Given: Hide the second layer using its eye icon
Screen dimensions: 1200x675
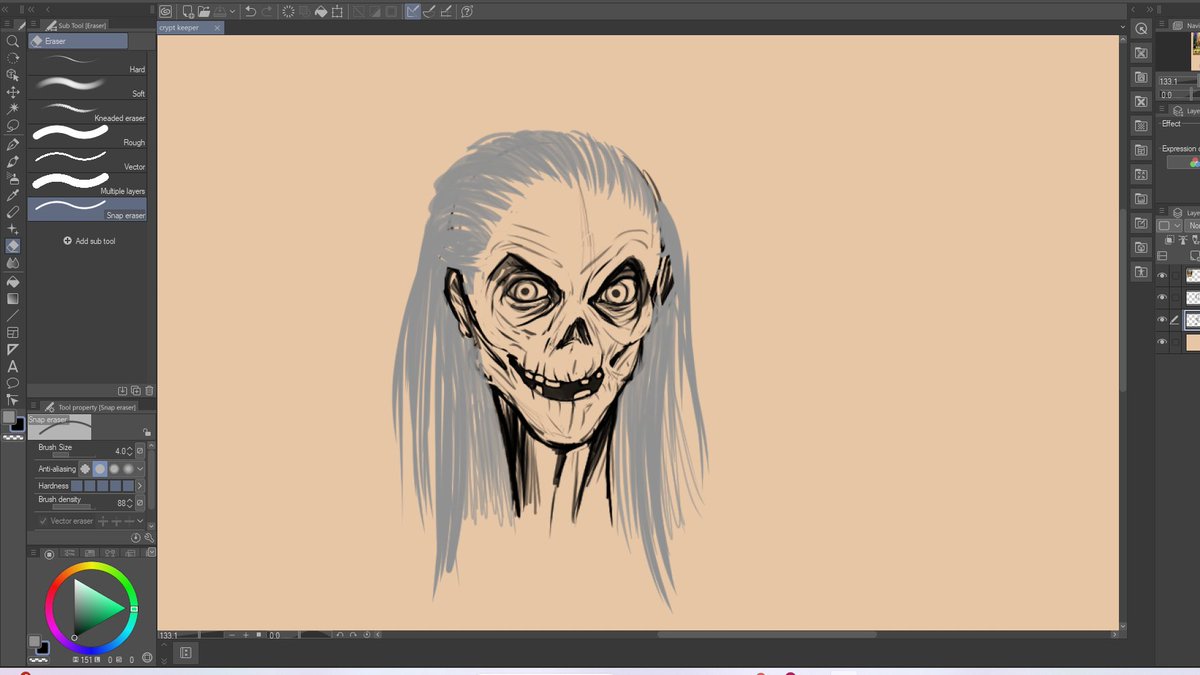Looking at the screenshot, I should pos(1162,297).
